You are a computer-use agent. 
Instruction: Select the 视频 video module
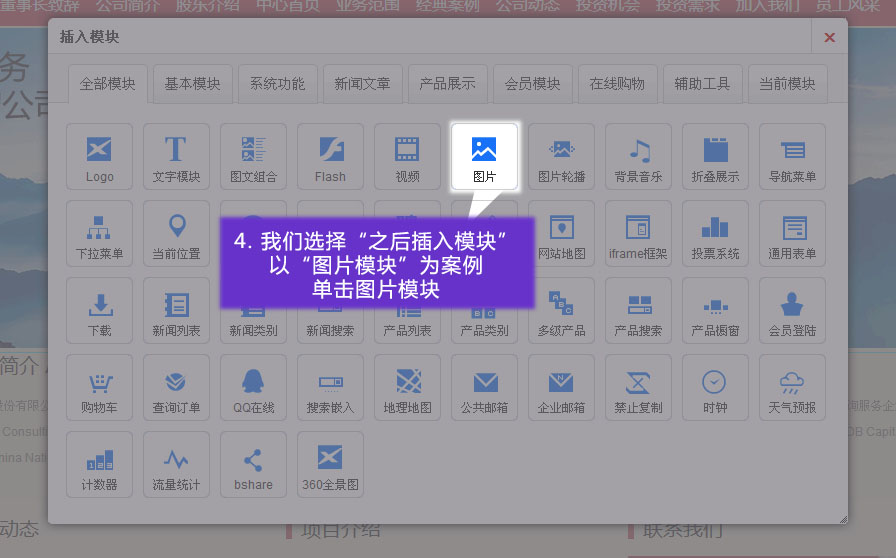coord(407,156)
